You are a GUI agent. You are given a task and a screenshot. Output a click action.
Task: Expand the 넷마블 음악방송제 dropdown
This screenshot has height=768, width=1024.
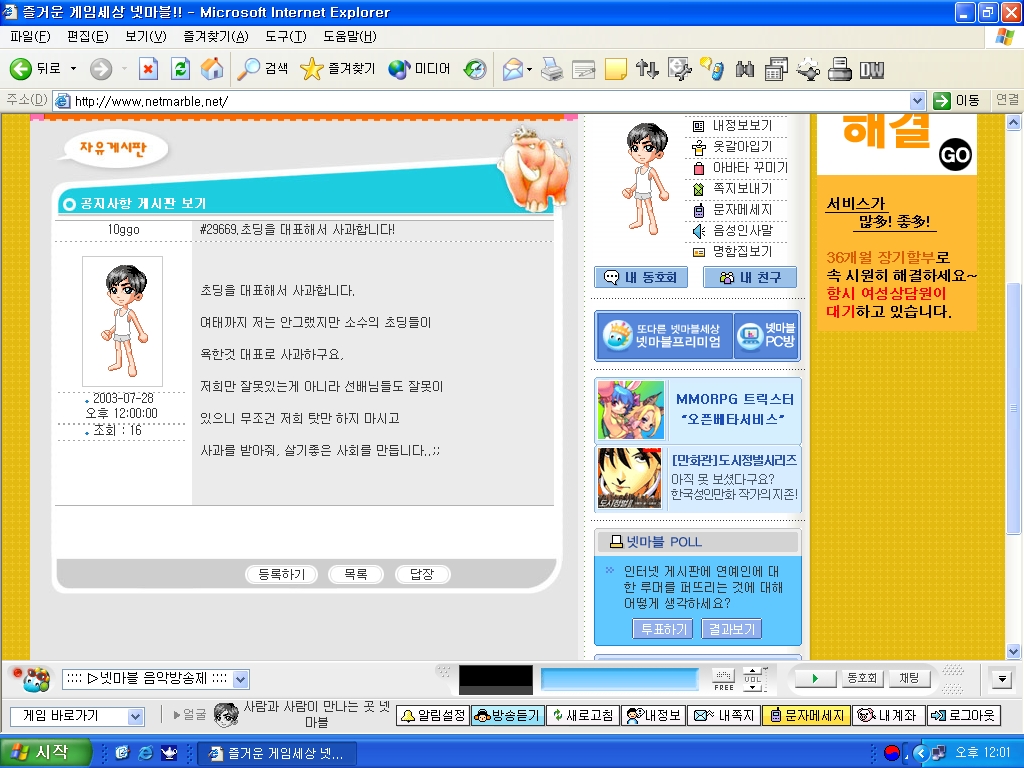click(x=240, y=679)
